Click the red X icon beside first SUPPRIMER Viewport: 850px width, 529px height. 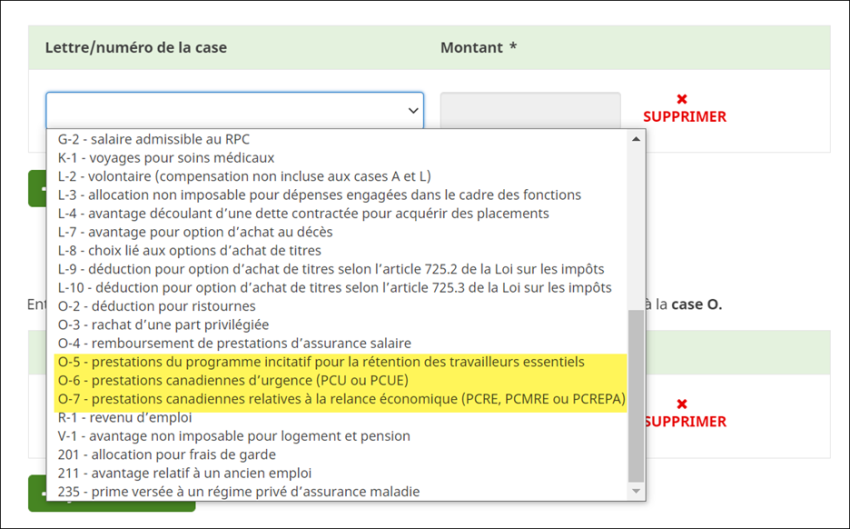[682, 99]
